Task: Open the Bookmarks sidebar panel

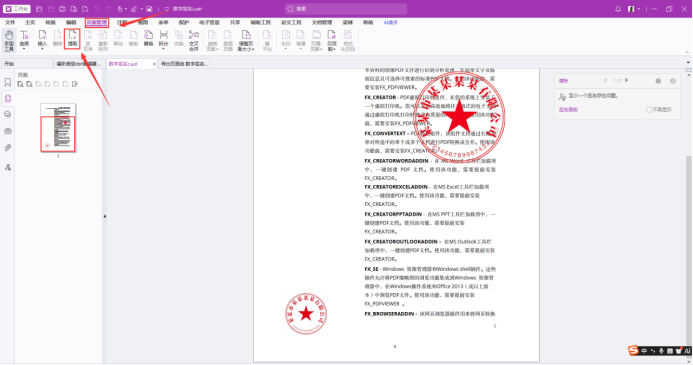Action: pos(8,82)
